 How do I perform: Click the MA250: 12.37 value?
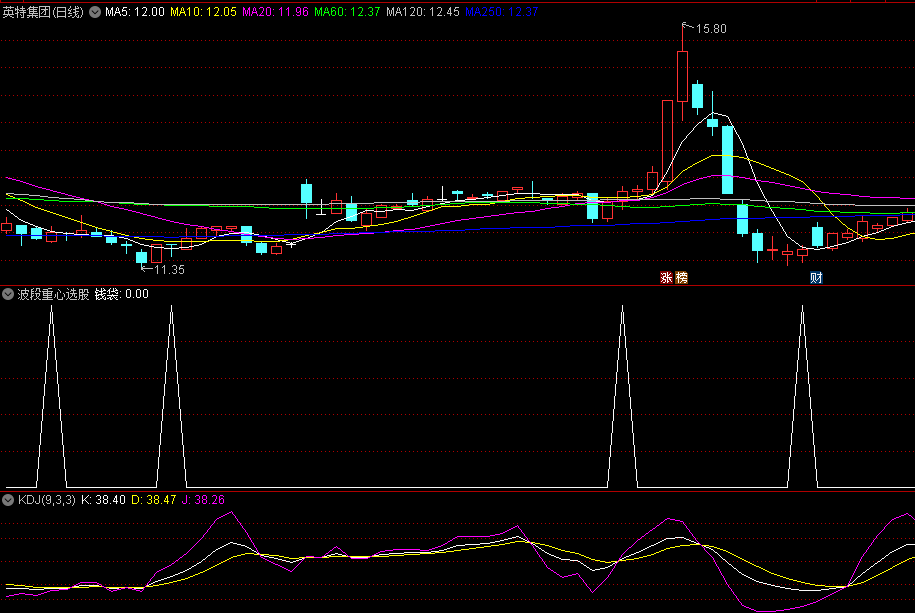point(502,12)
